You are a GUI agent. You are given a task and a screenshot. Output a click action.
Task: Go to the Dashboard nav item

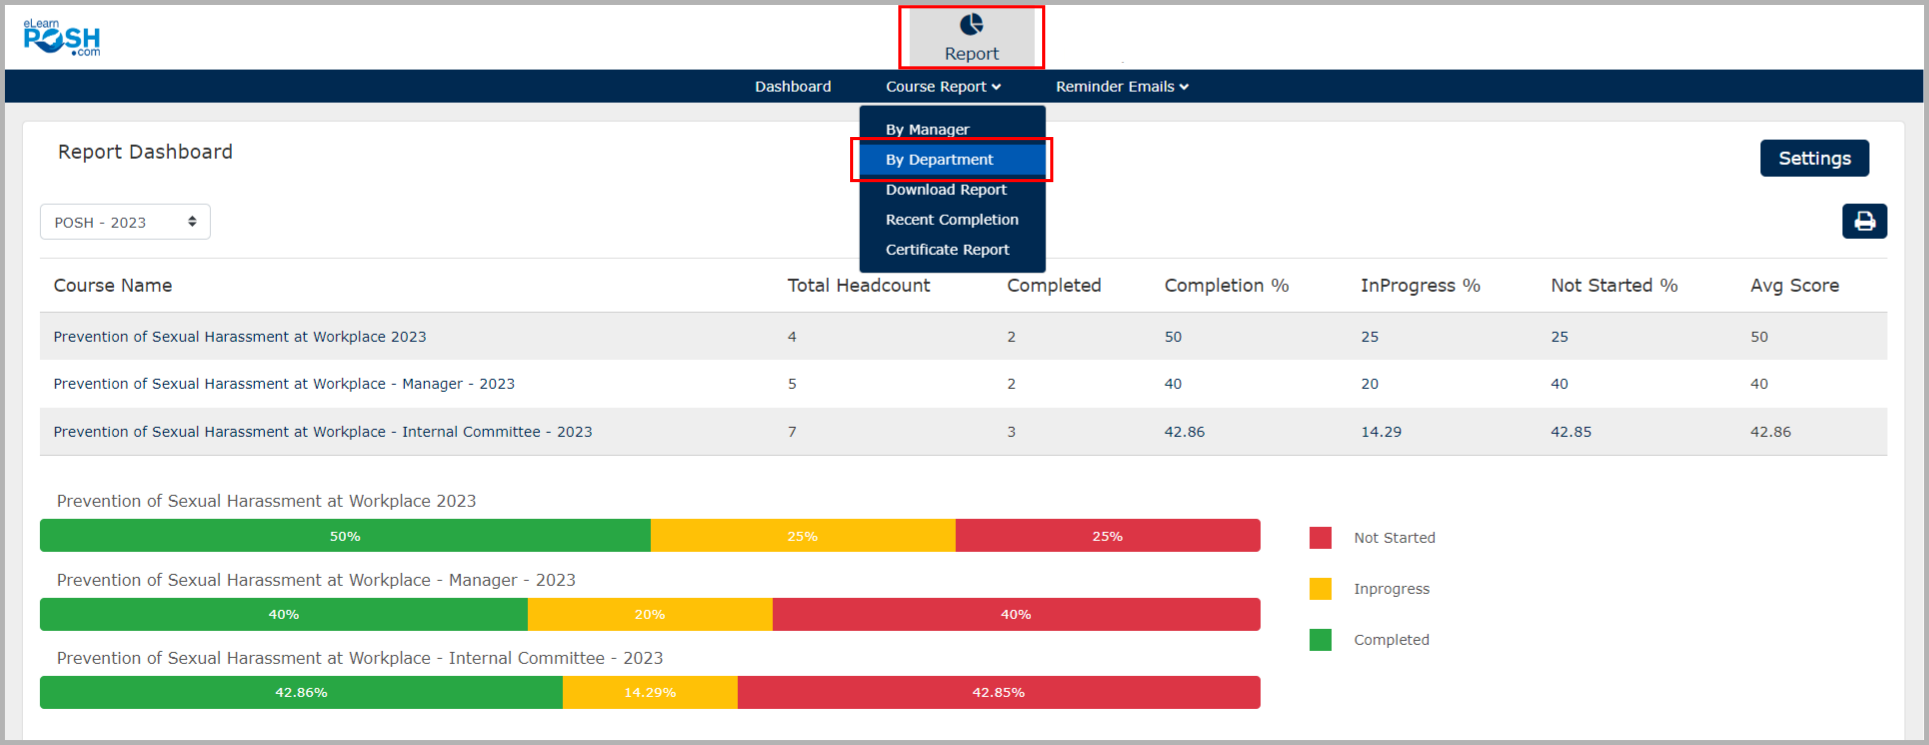pos(792,87)
